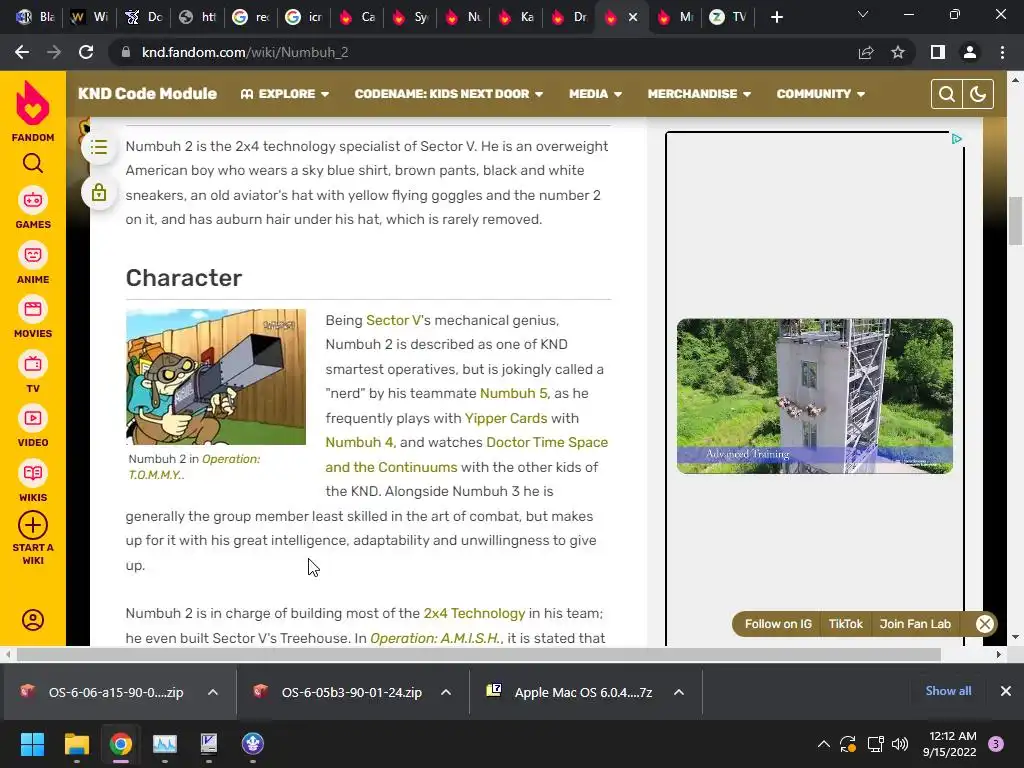Screen dimensions: 1024x768
Task: Click the AdChoices icon on the ad
Action: [957, 139]
